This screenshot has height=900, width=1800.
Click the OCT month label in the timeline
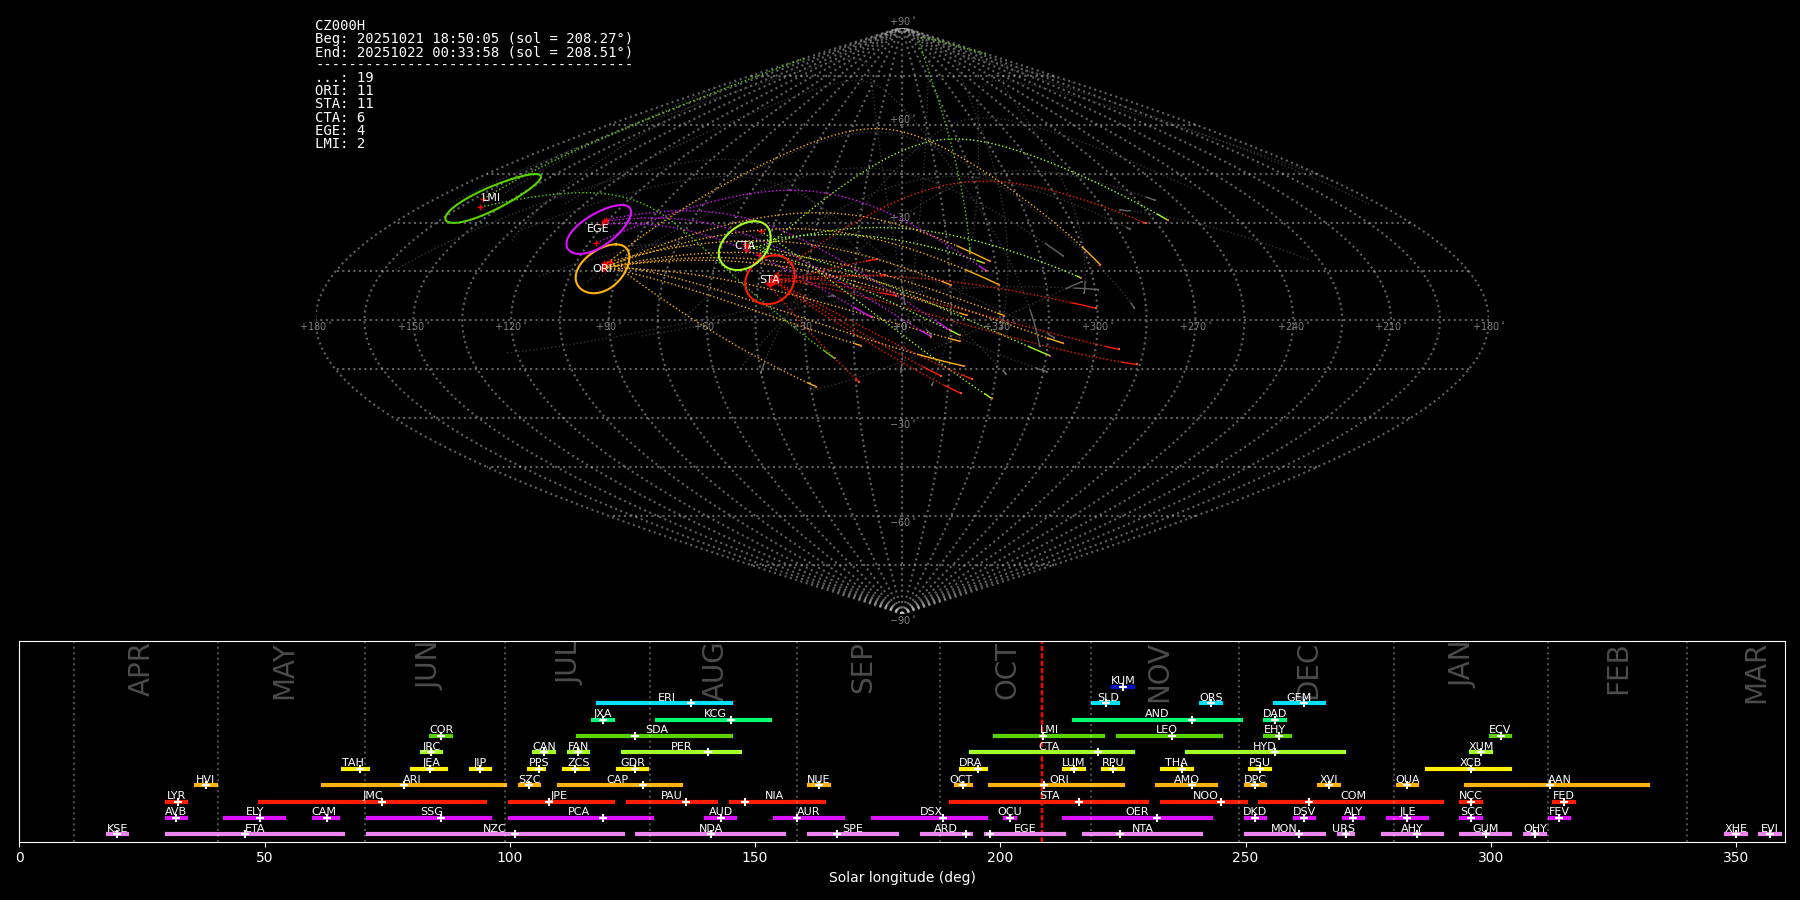click(x=1006, y=673)
